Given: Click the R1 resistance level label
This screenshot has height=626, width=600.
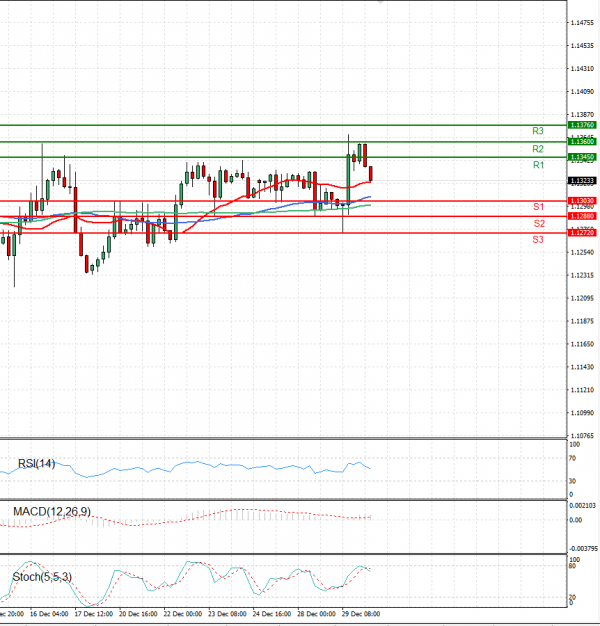Looking at the screenshot, I should tap(537, 164).
